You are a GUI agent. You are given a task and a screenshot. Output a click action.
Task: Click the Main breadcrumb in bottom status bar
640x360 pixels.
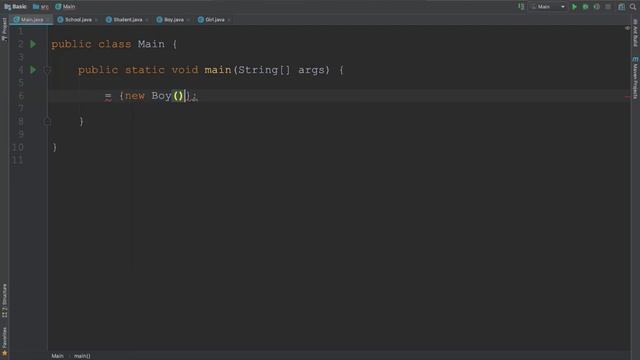(58, 356)
